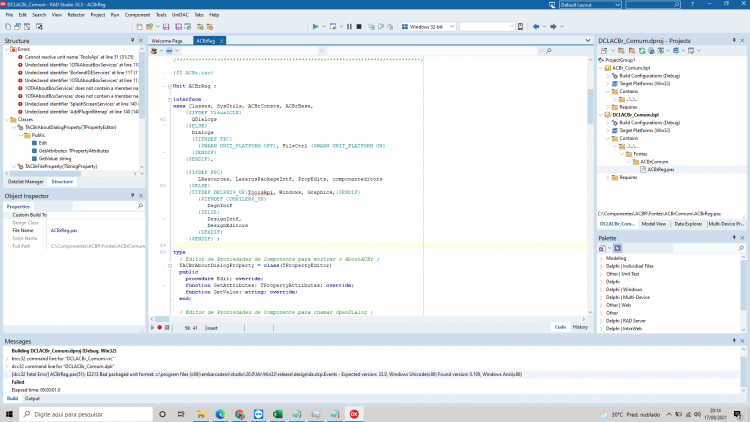750x422 pixels.
Task: Click the Stop program square icon
Action: point(359,27)
